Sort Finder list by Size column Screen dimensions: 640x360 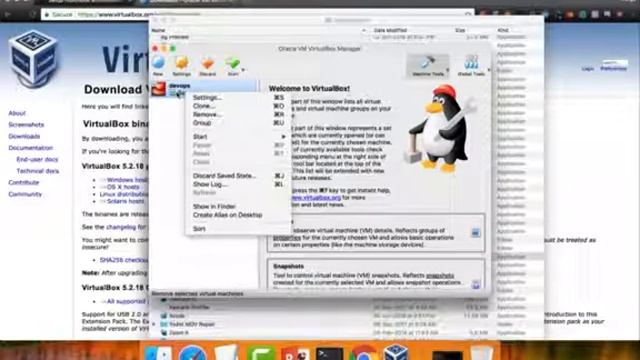[460, 30]
